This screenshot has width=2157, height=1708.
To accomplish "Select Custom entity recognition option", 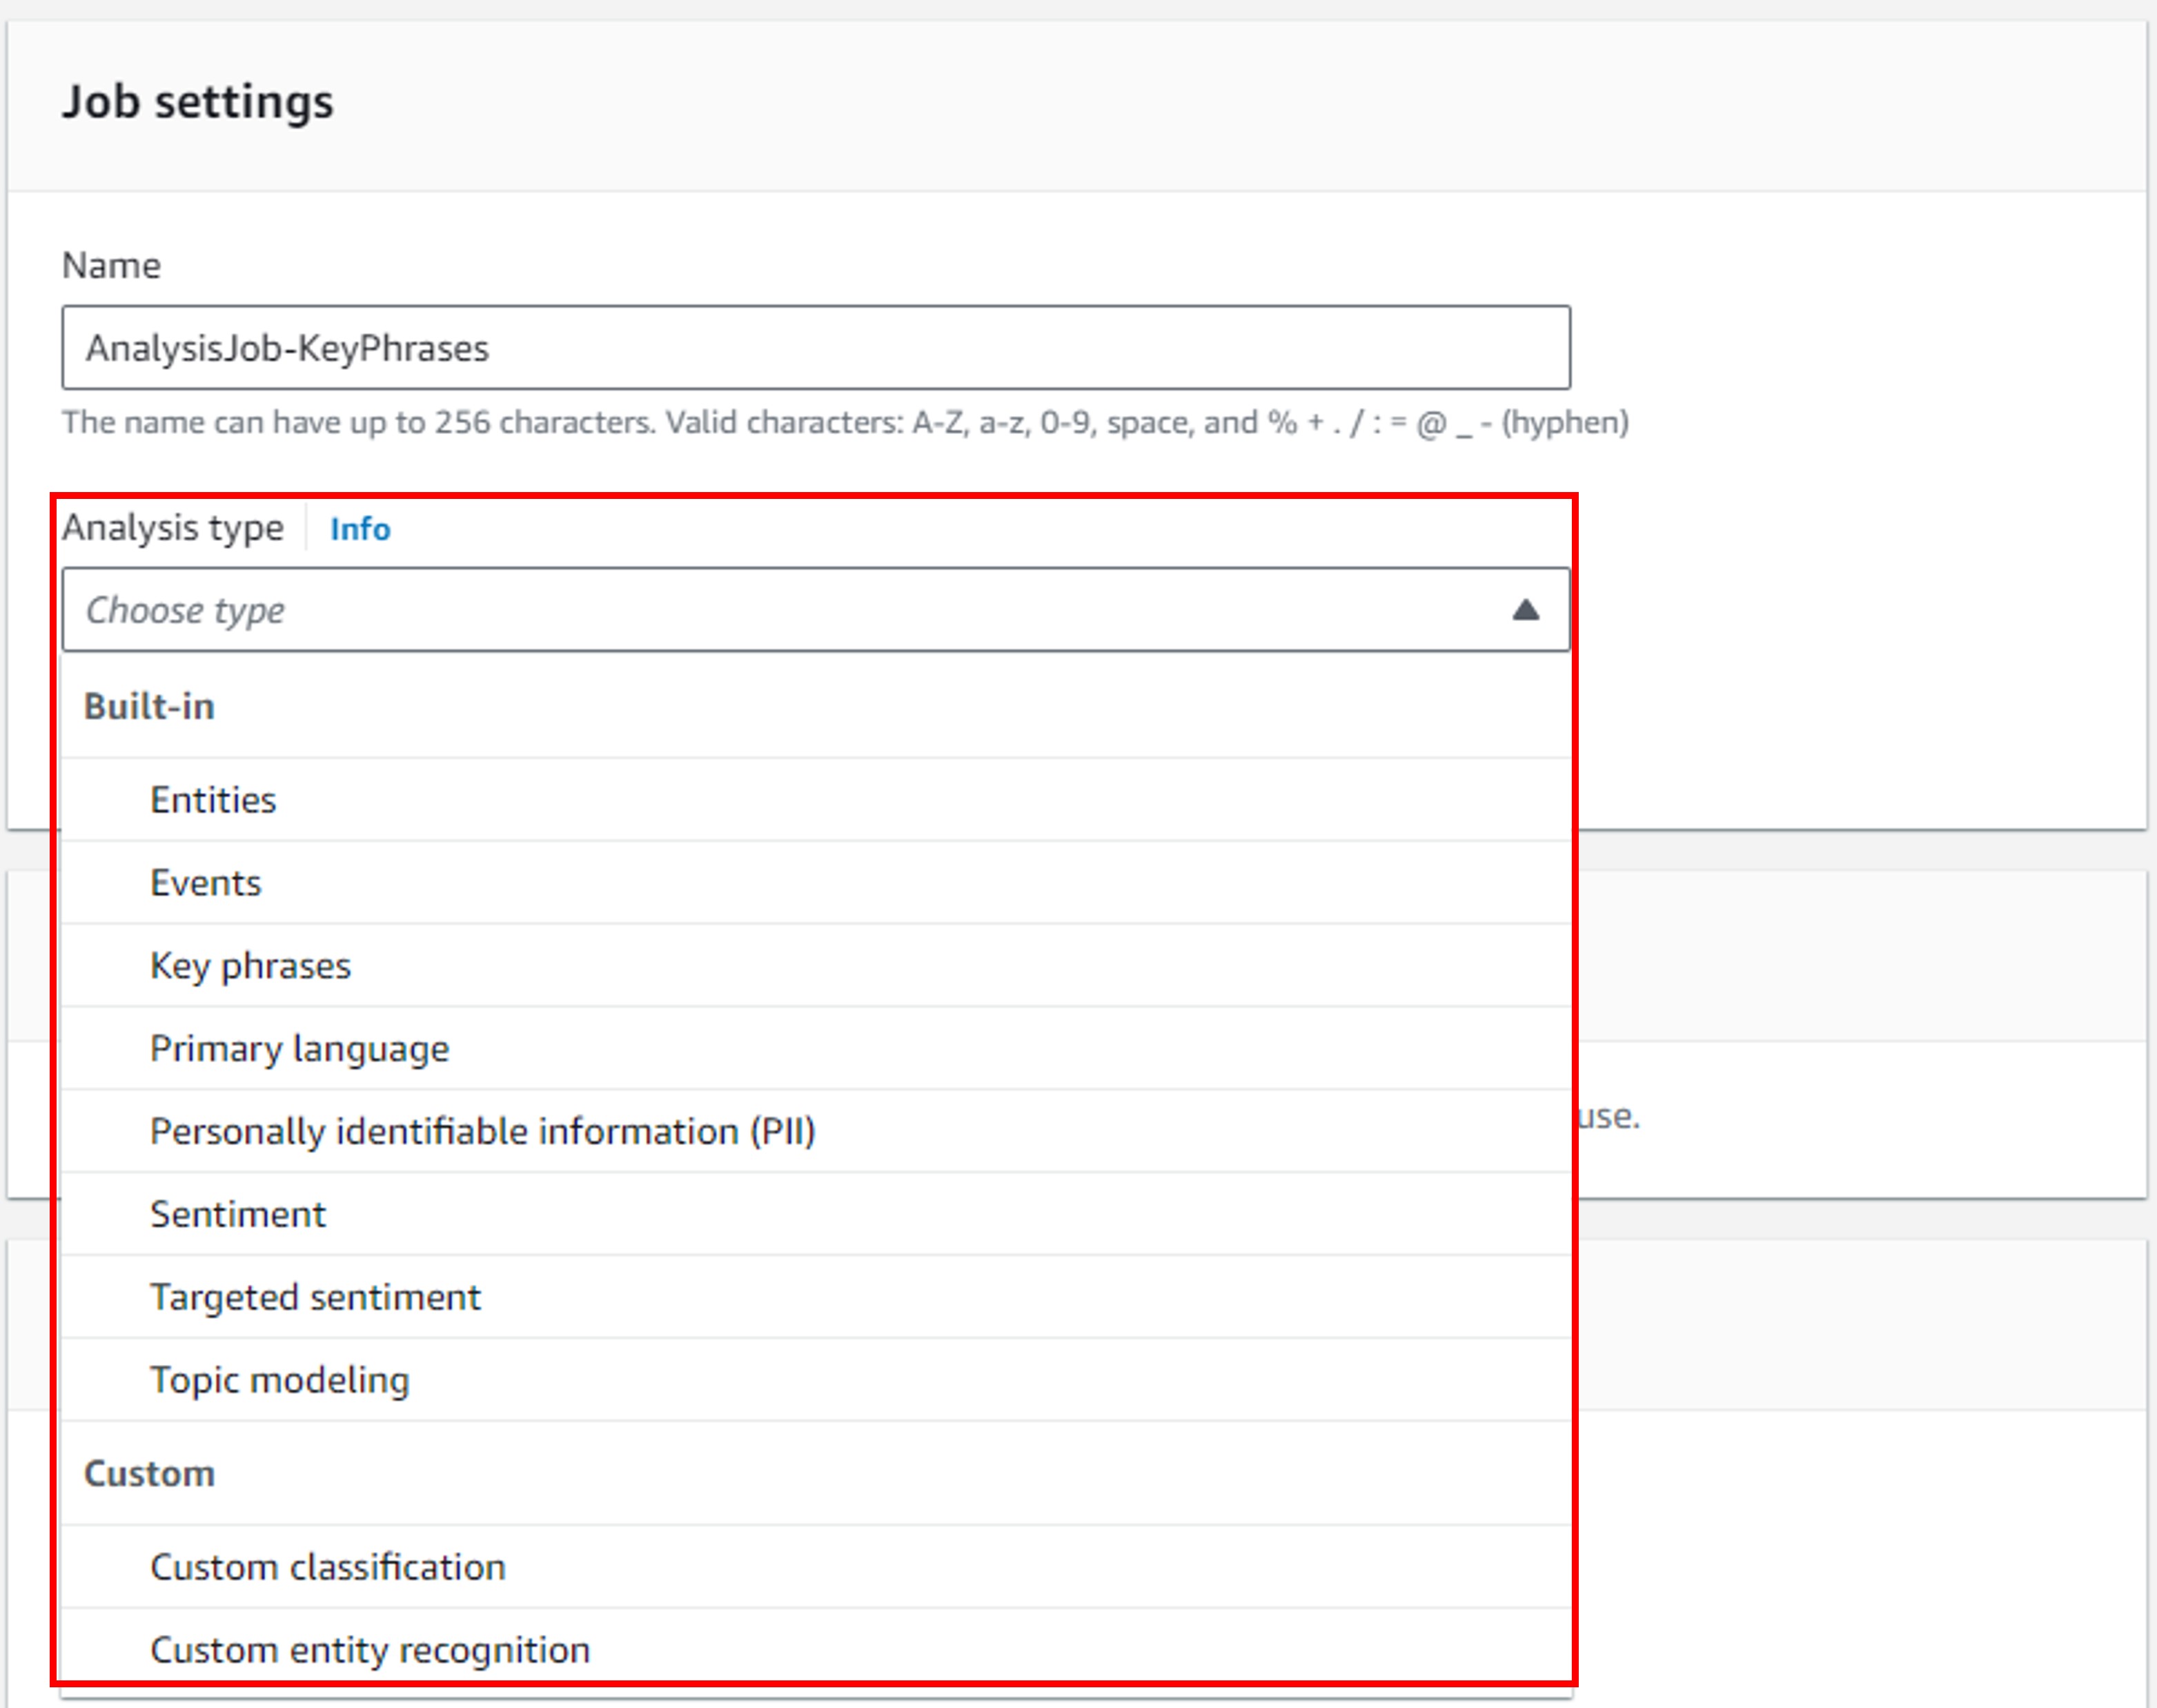I will click(x=370, y=1650).
